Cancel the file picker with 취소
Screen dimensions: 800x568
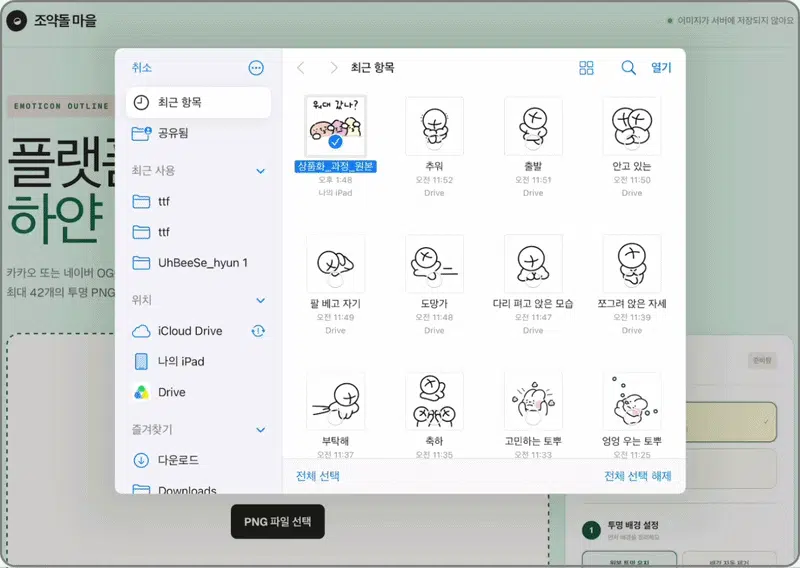[141, 68]
